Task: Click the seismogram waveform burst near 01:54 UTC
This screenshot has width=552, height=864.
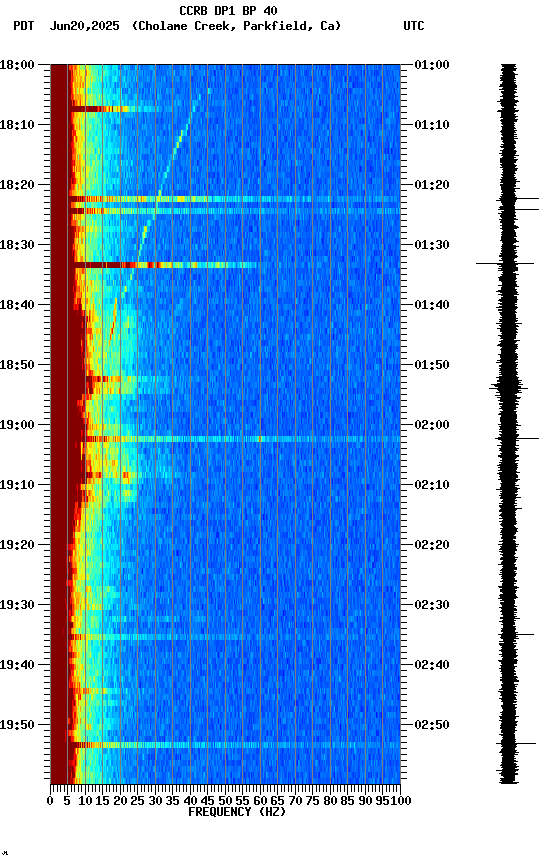Action: point(508,388)
